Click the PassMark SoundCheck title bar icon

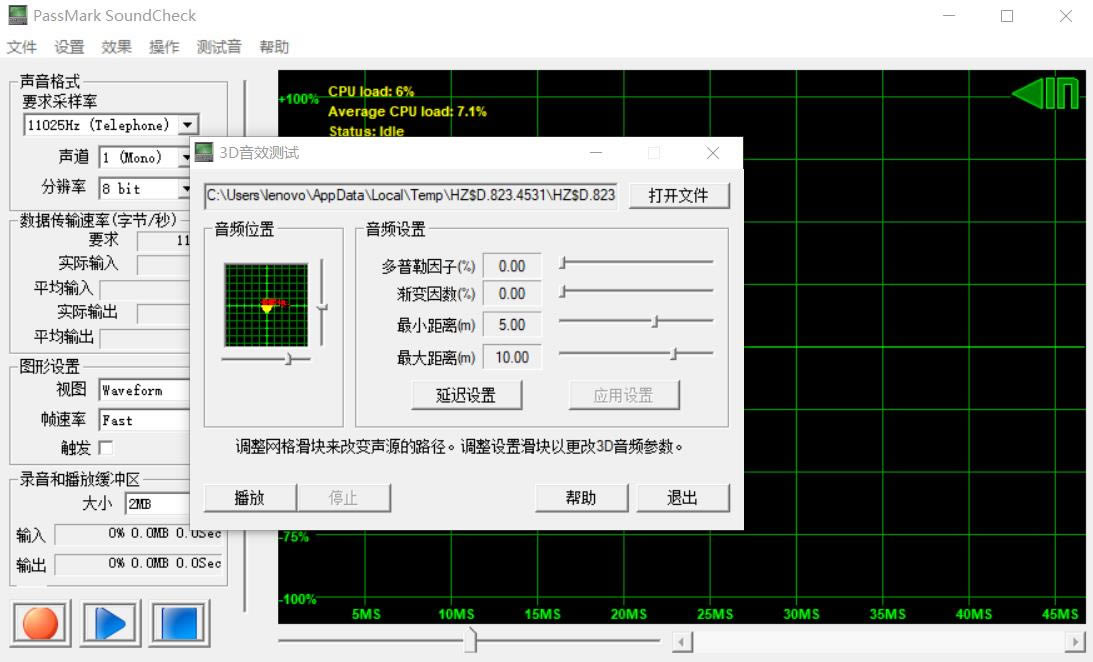[16, 16]
